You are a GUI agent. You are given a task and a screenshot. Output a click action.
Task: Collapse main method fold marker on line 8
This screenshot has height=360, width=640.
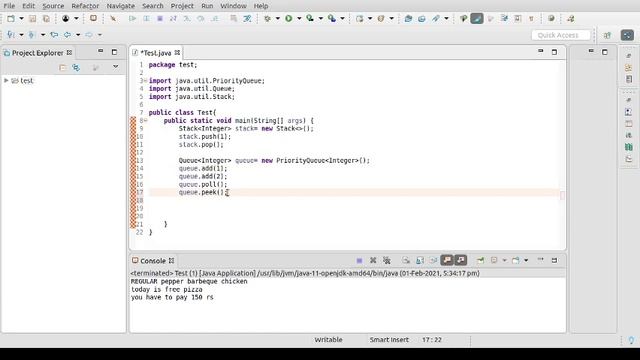click(x=145, y=121)
